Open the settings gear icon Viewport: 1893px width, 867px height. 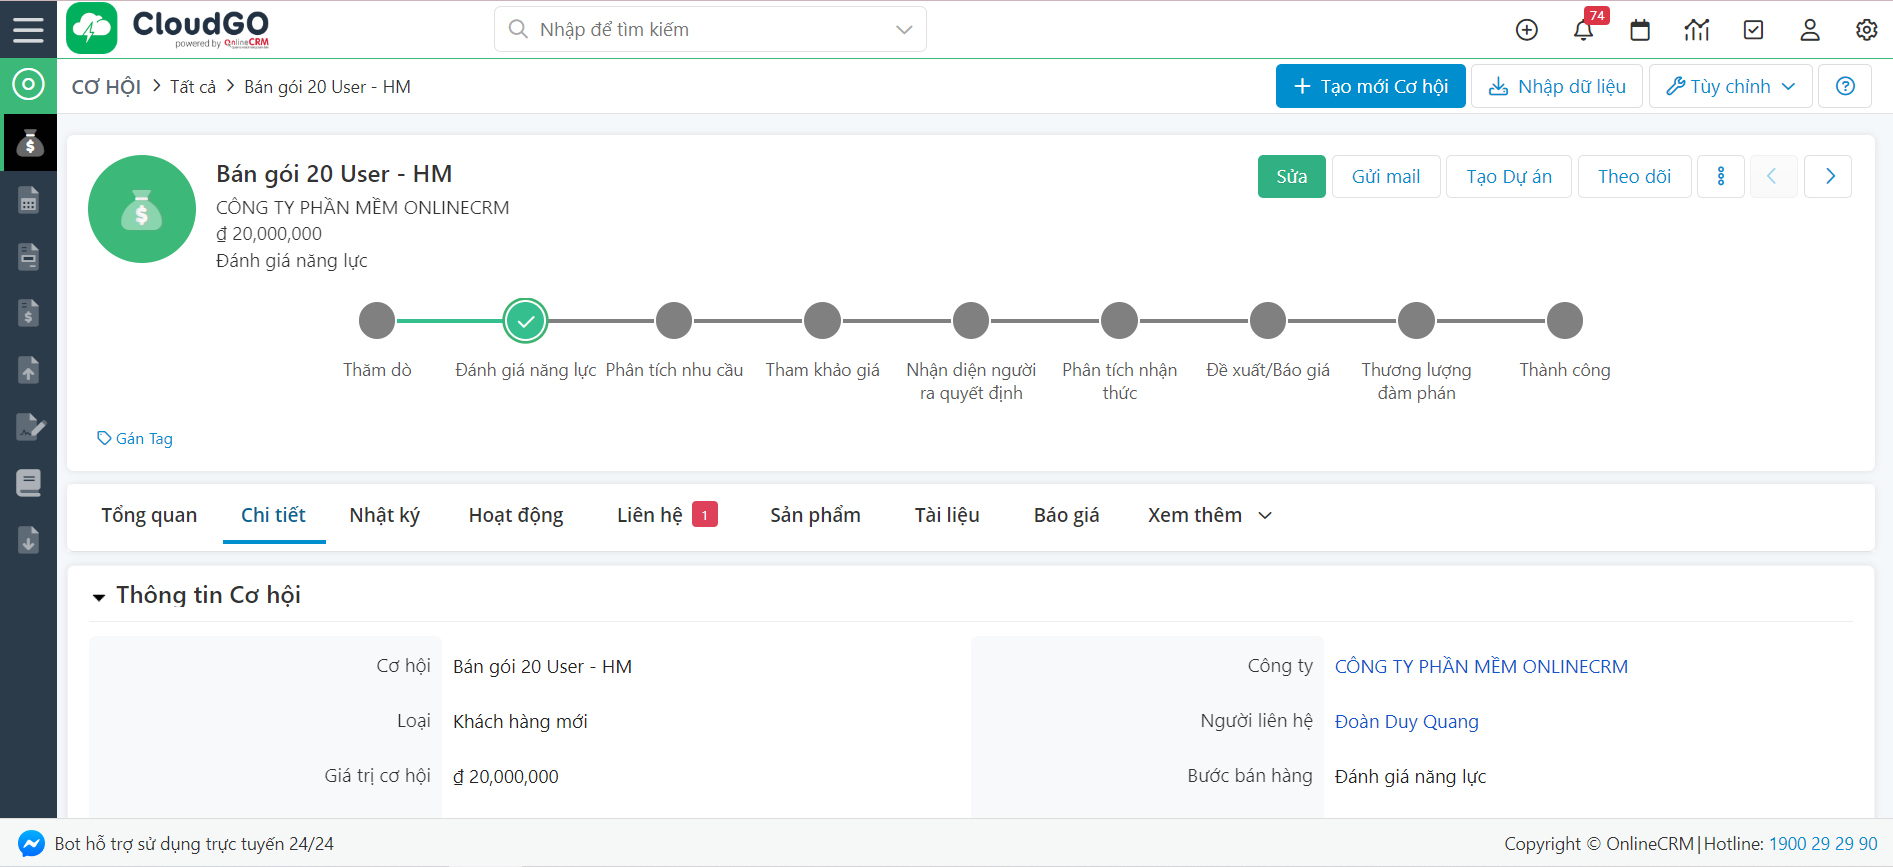(x=1866, y=30)
